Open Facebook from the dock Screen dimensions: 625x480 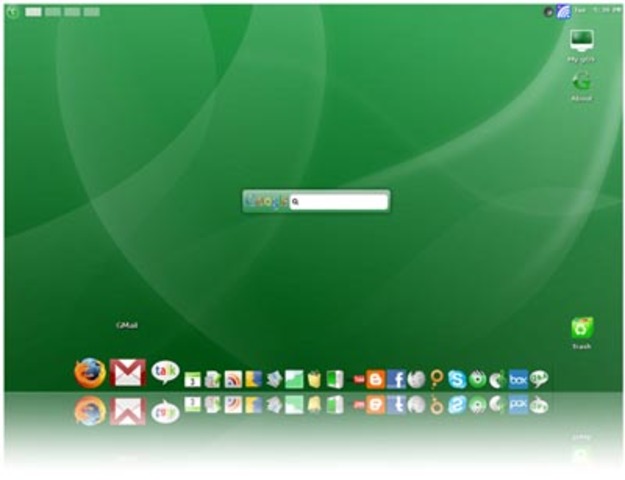396,379
